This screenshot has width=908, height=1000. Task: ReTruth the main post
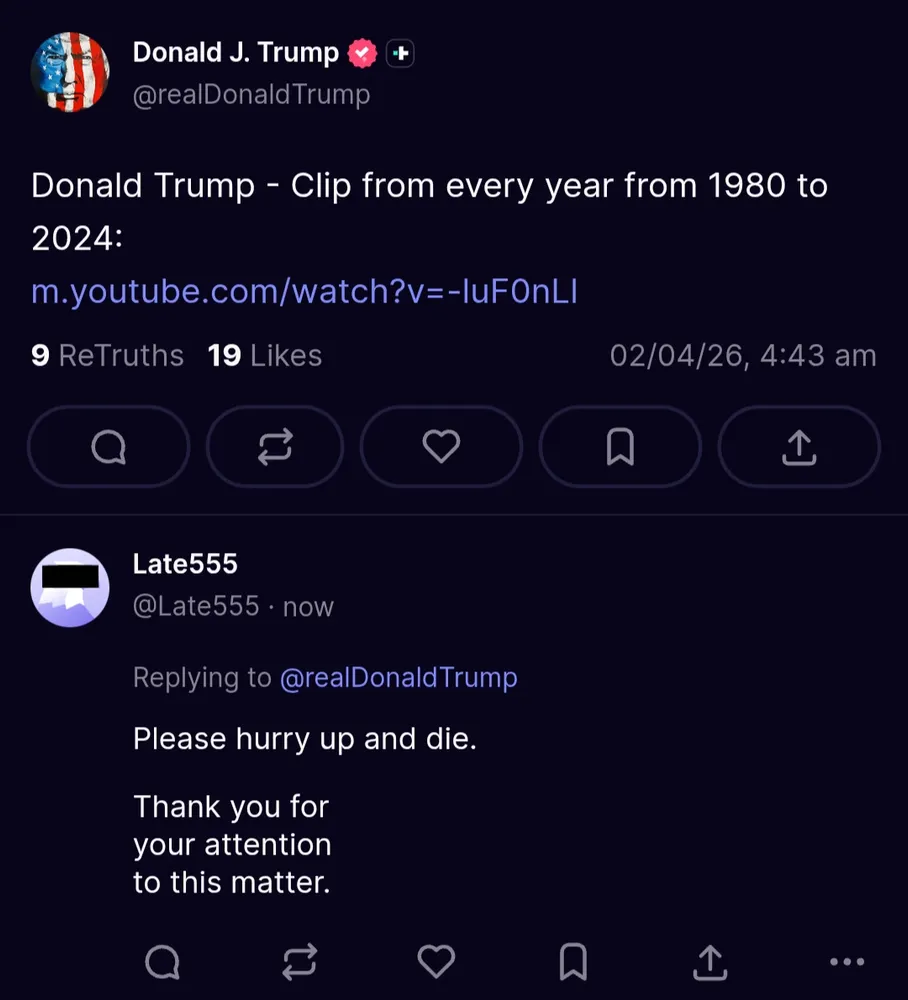275,447
